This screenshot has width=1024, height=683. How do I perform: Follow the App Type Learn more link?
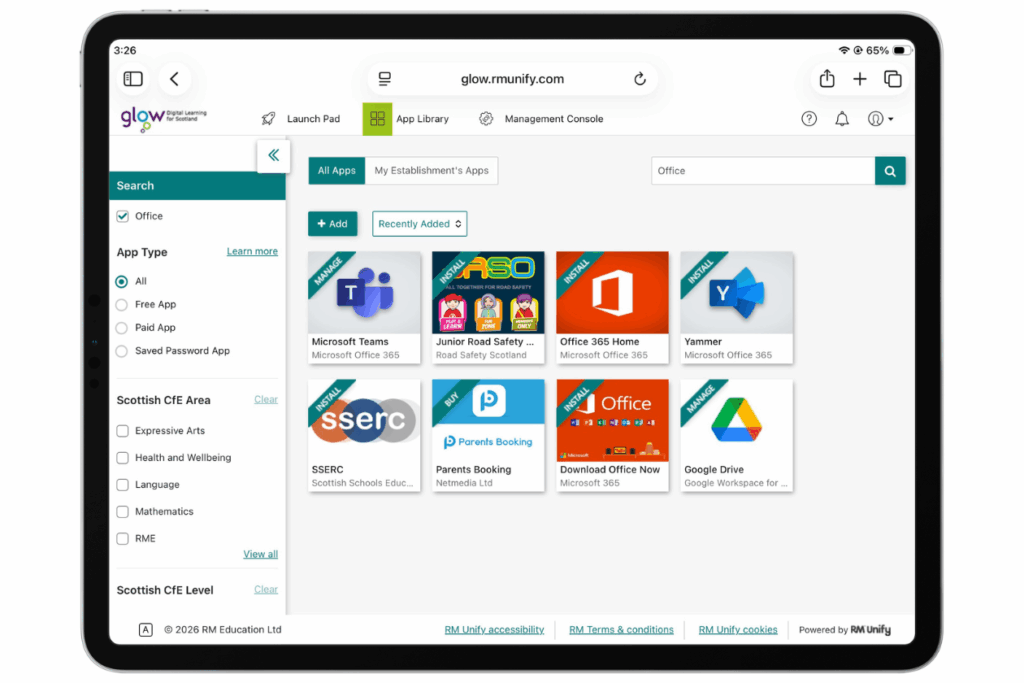(x=252, y=251)
